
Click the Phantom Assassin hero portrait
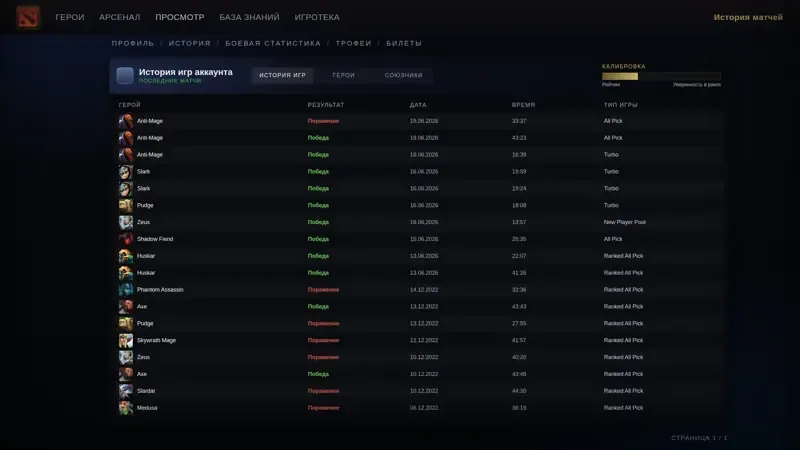point(126,289)
